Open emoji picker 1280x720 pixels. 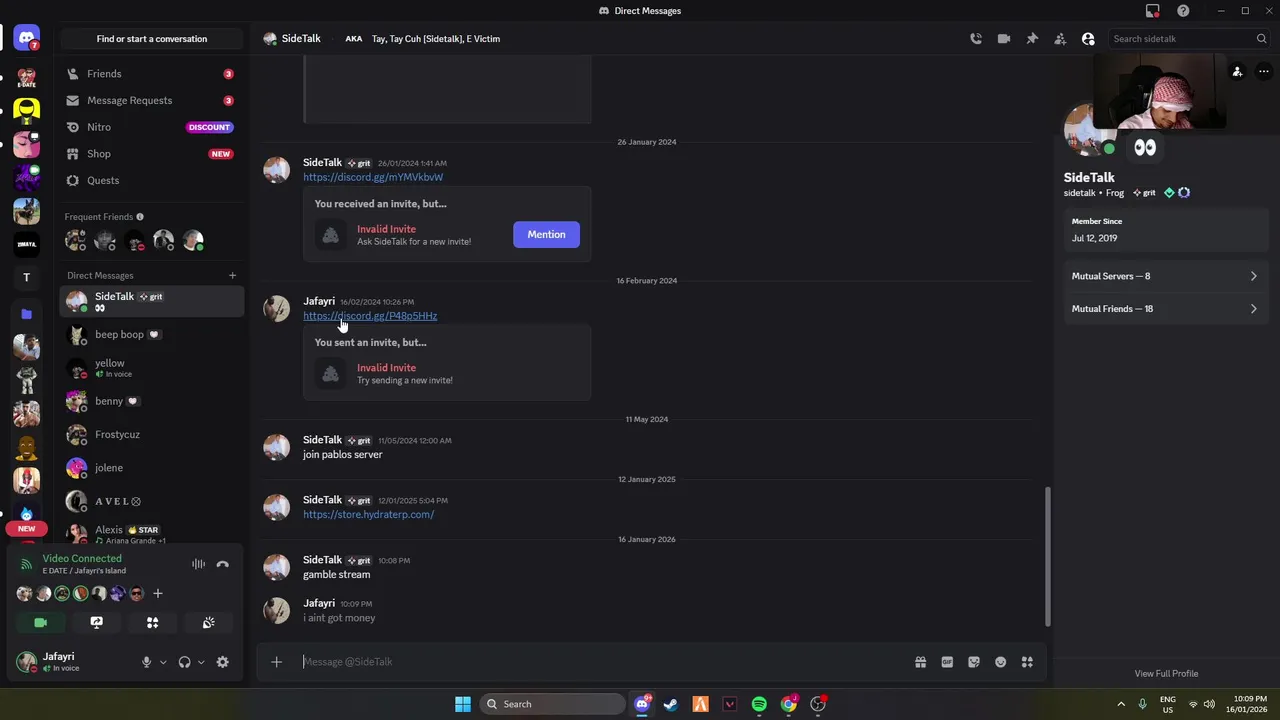pos(1000,662)
